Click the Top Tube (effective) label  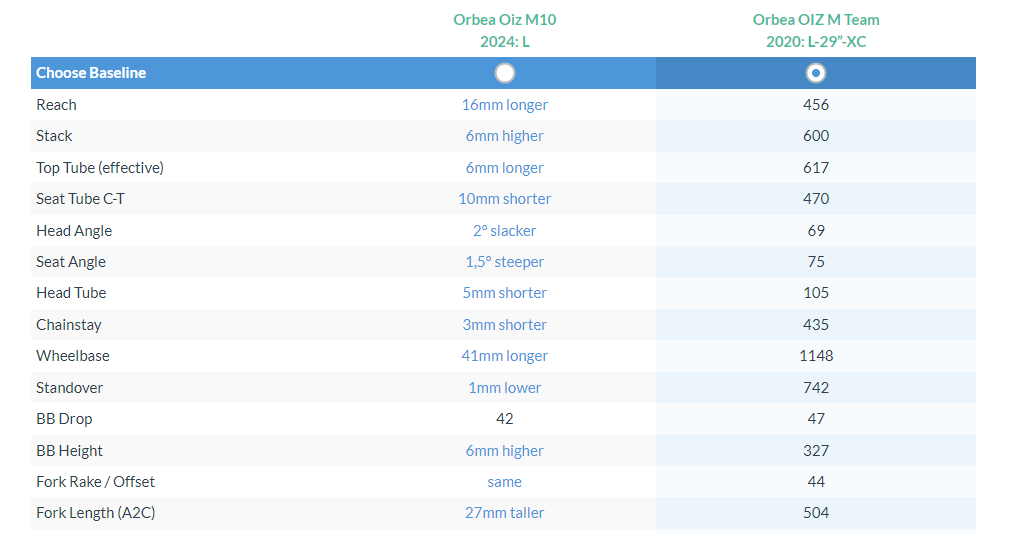tap(100, 168)
